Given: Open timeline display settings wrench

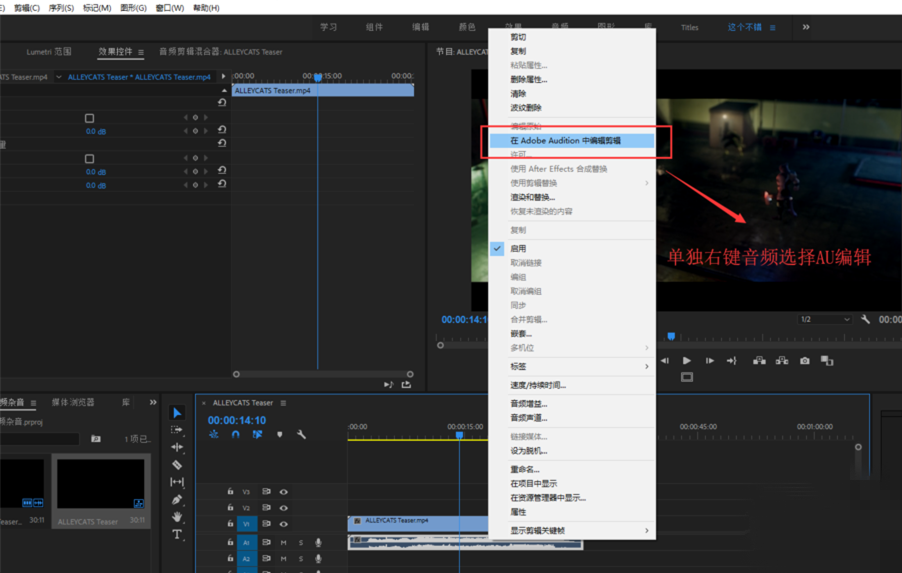Looking at the screenshot, I should click(x=301, y=435).
